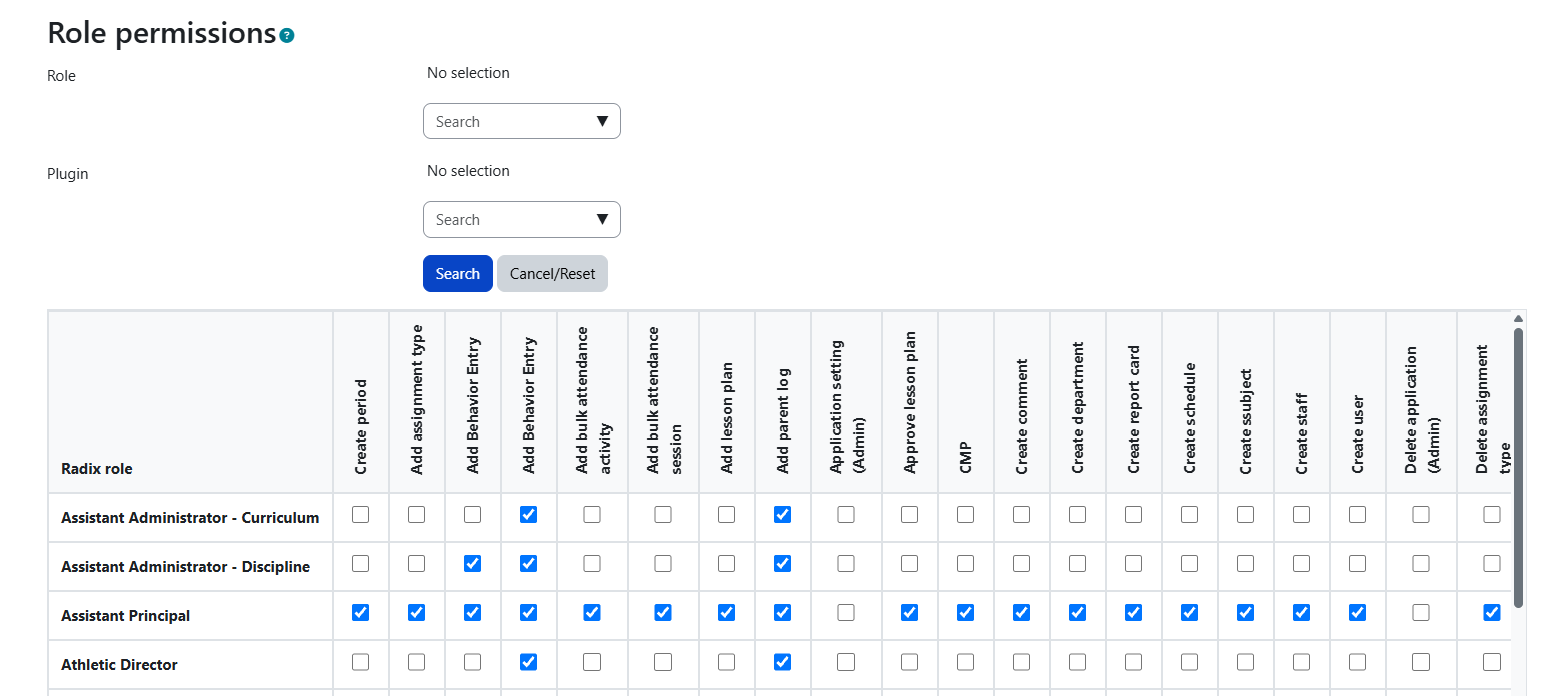Click the Assistant Principal row label

pyautogui.click(x=125, y=616)
